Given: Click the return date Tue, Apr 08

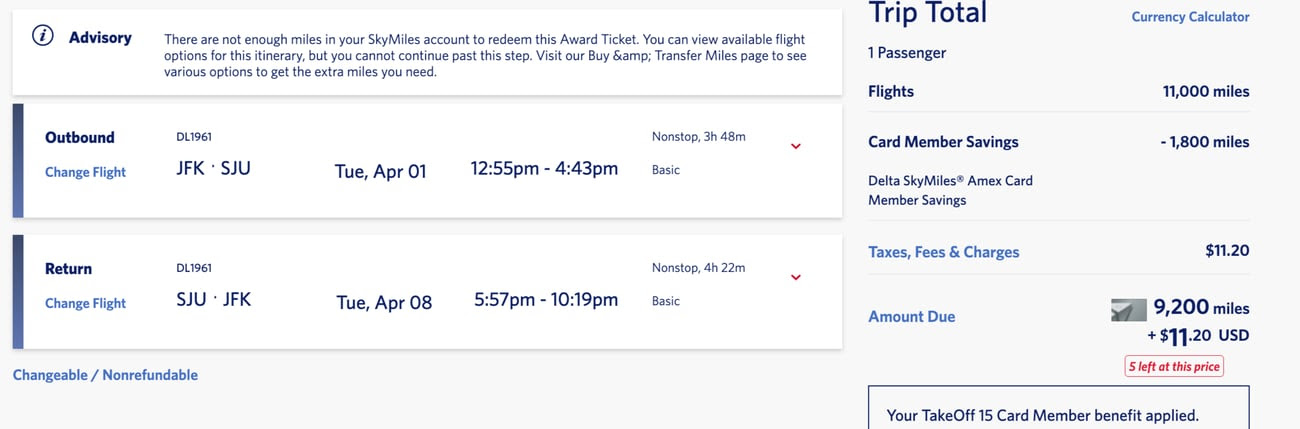Looking at the screenshot, I should pos(384,302).
